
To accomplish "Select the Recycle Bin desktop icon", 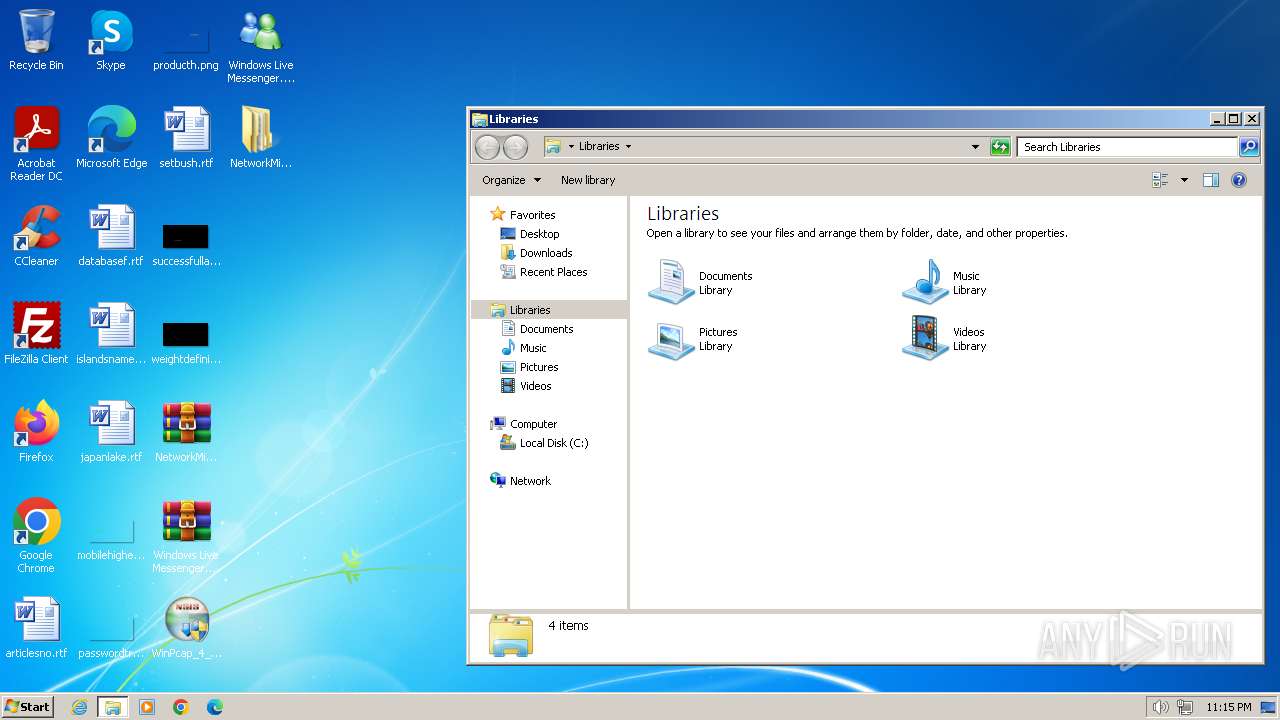I will tap(36, 41).
